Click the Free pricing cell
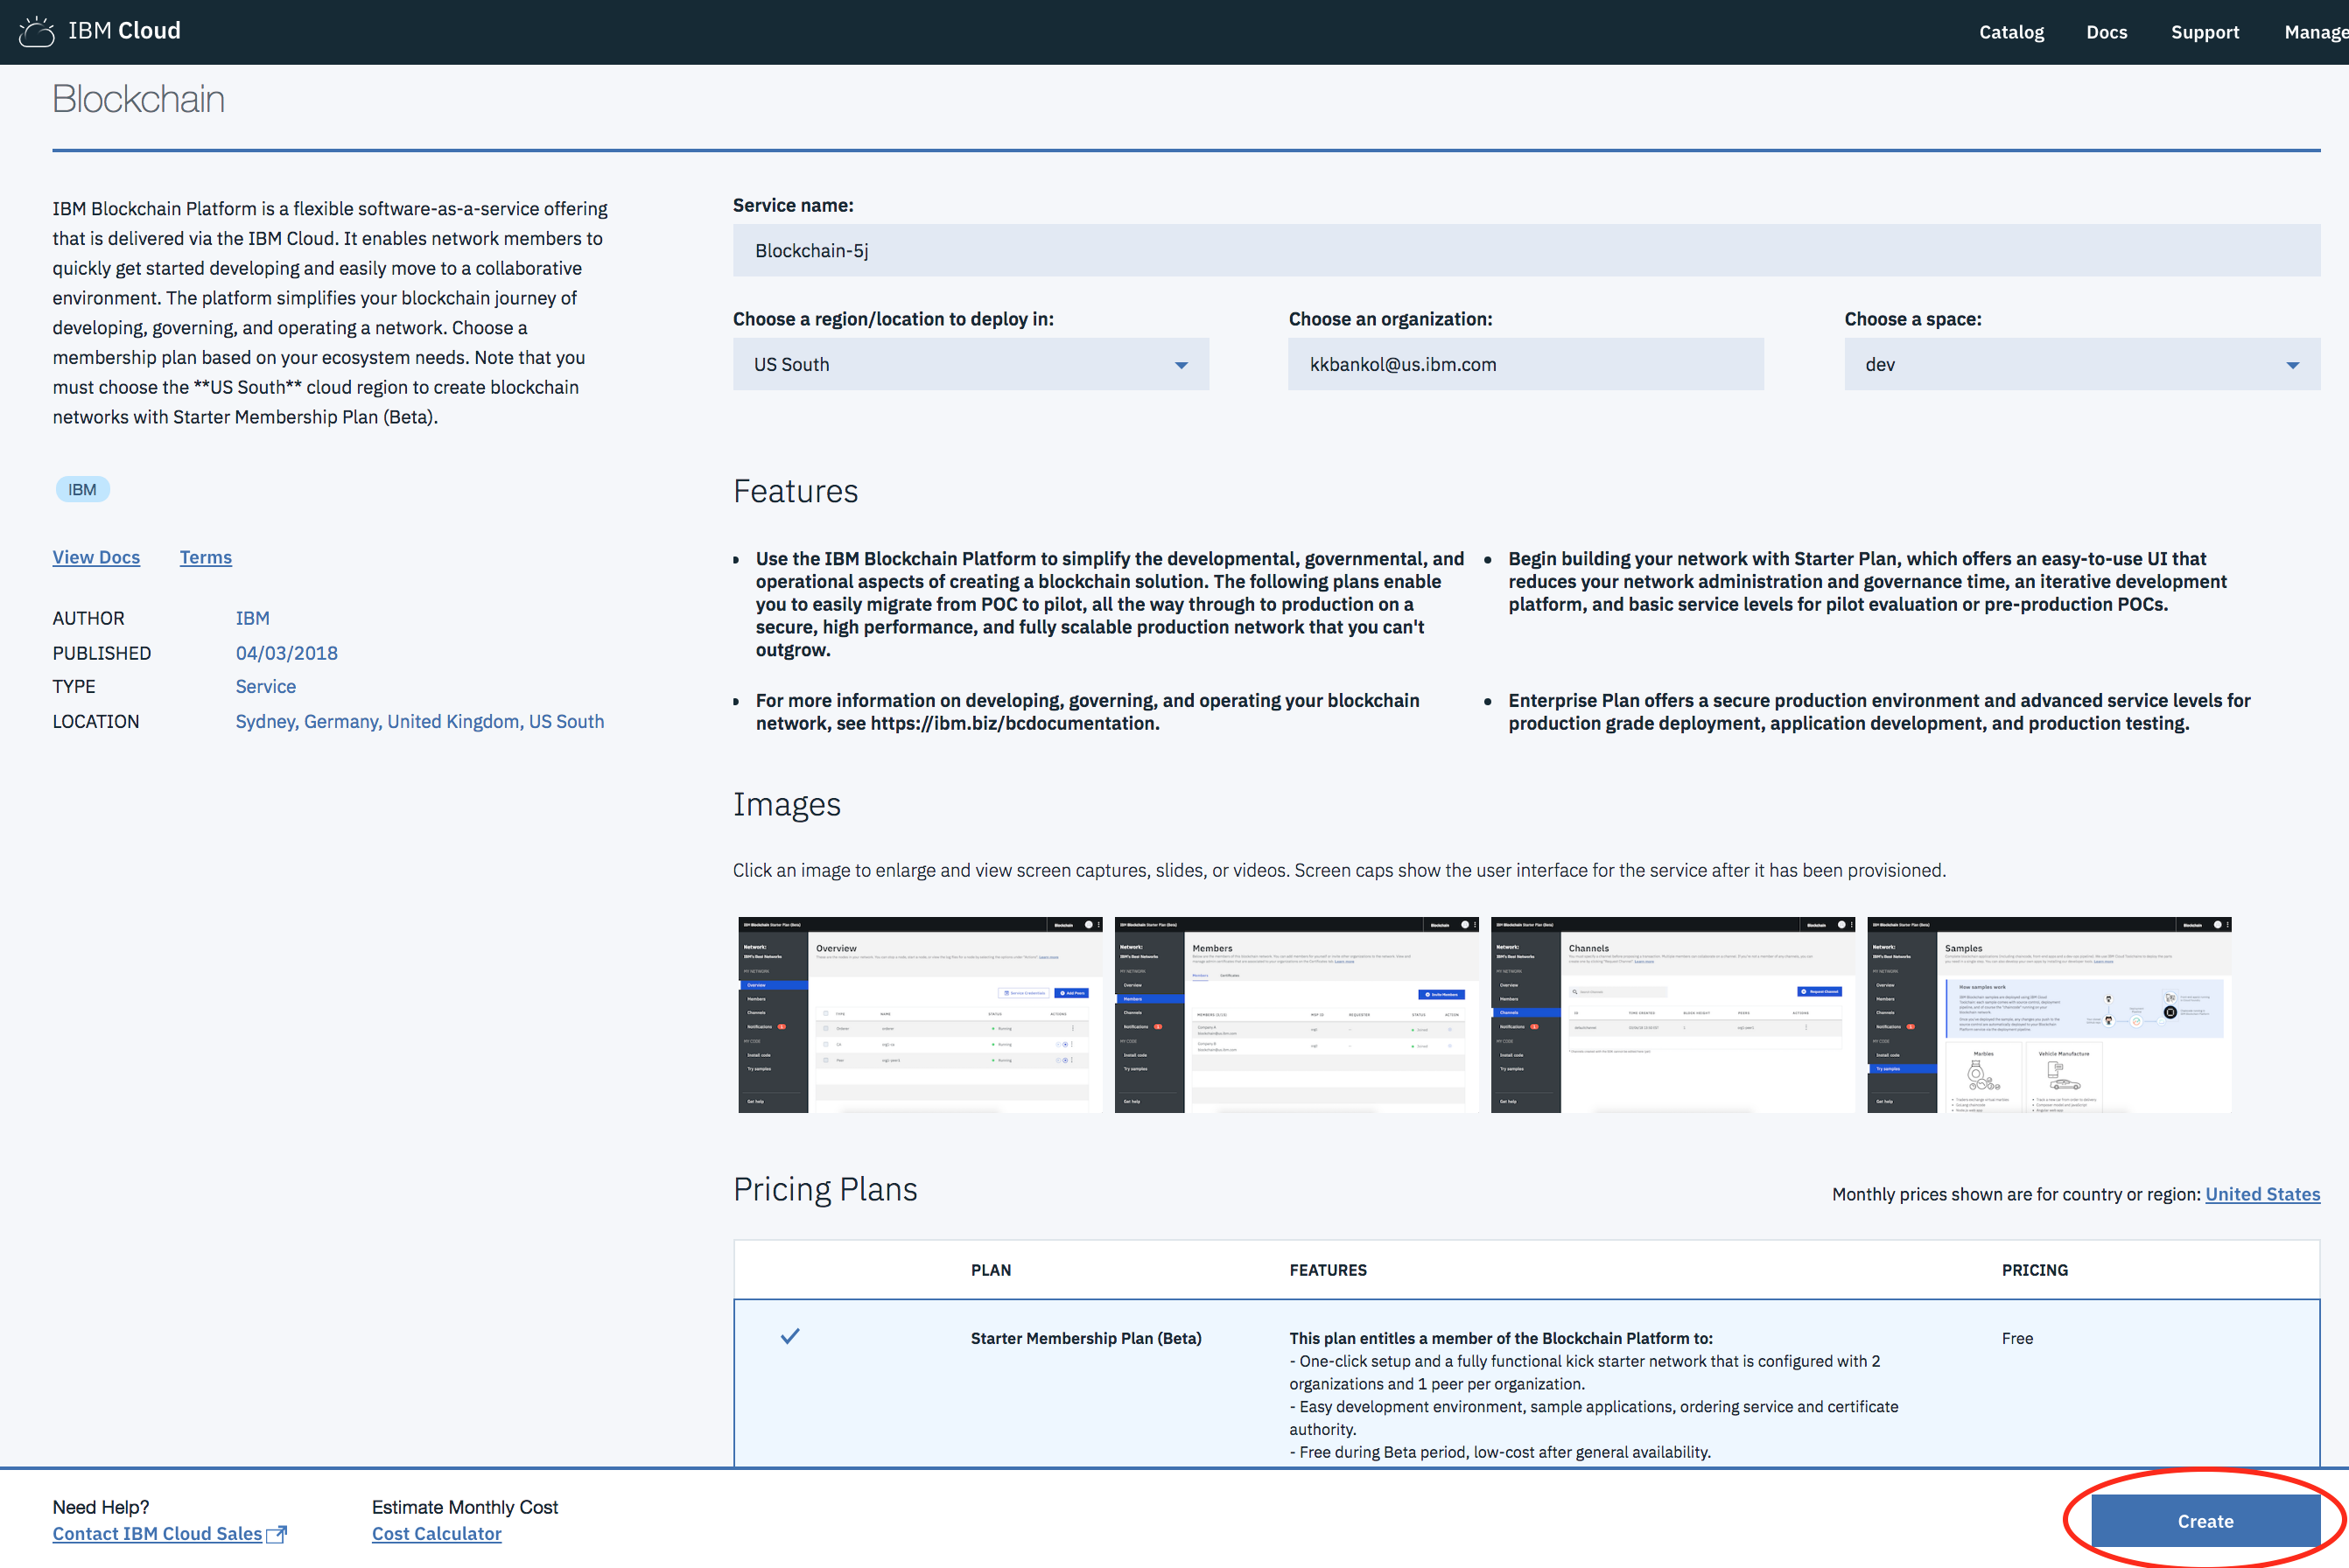Viewport: 2349px width, 1568px height. [x=2017, y=1338]
